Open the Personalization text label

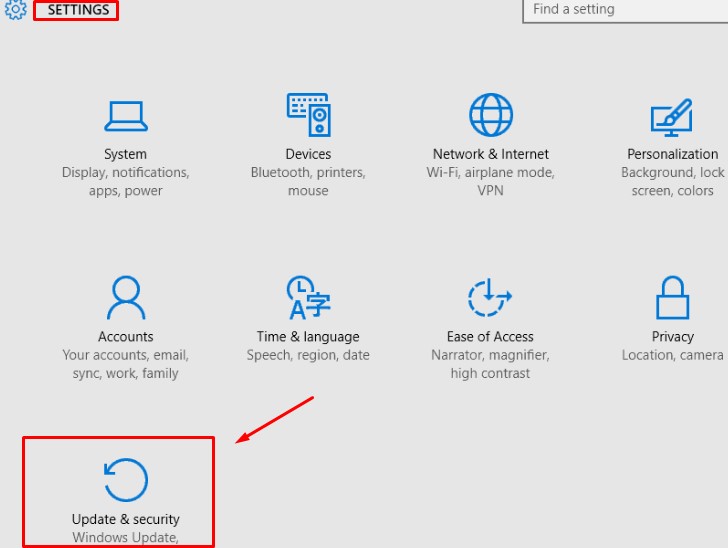click(672, 154)
